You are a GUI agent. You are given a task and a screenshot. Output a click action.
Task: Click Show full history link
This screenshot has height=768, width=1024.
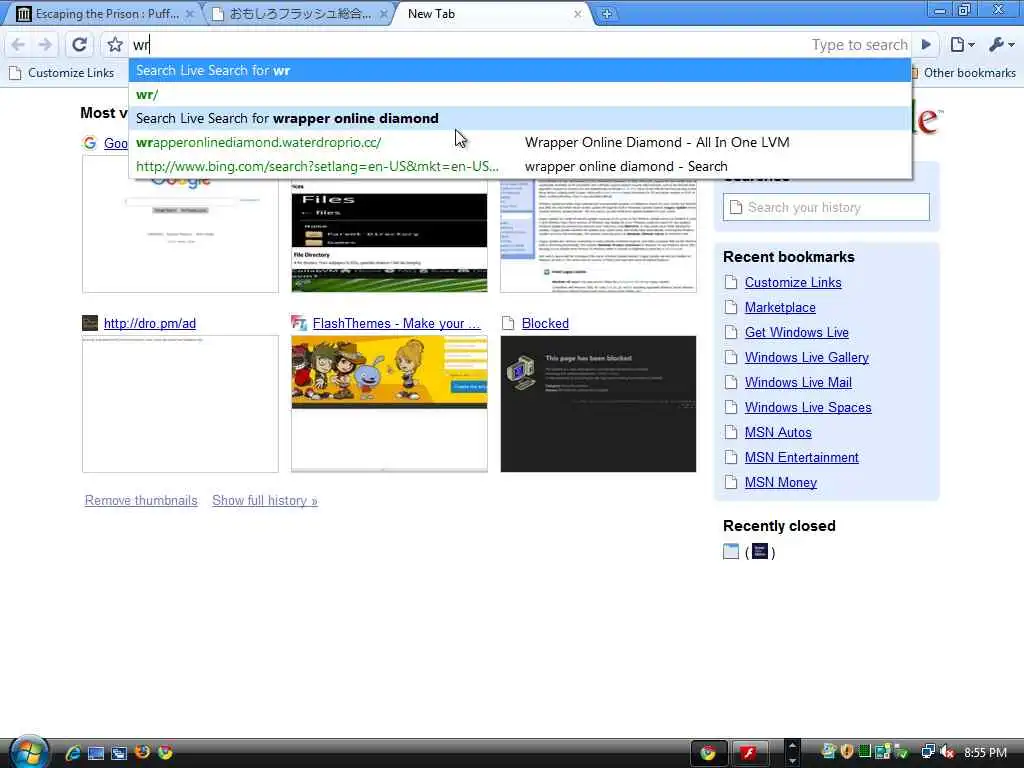264,500
